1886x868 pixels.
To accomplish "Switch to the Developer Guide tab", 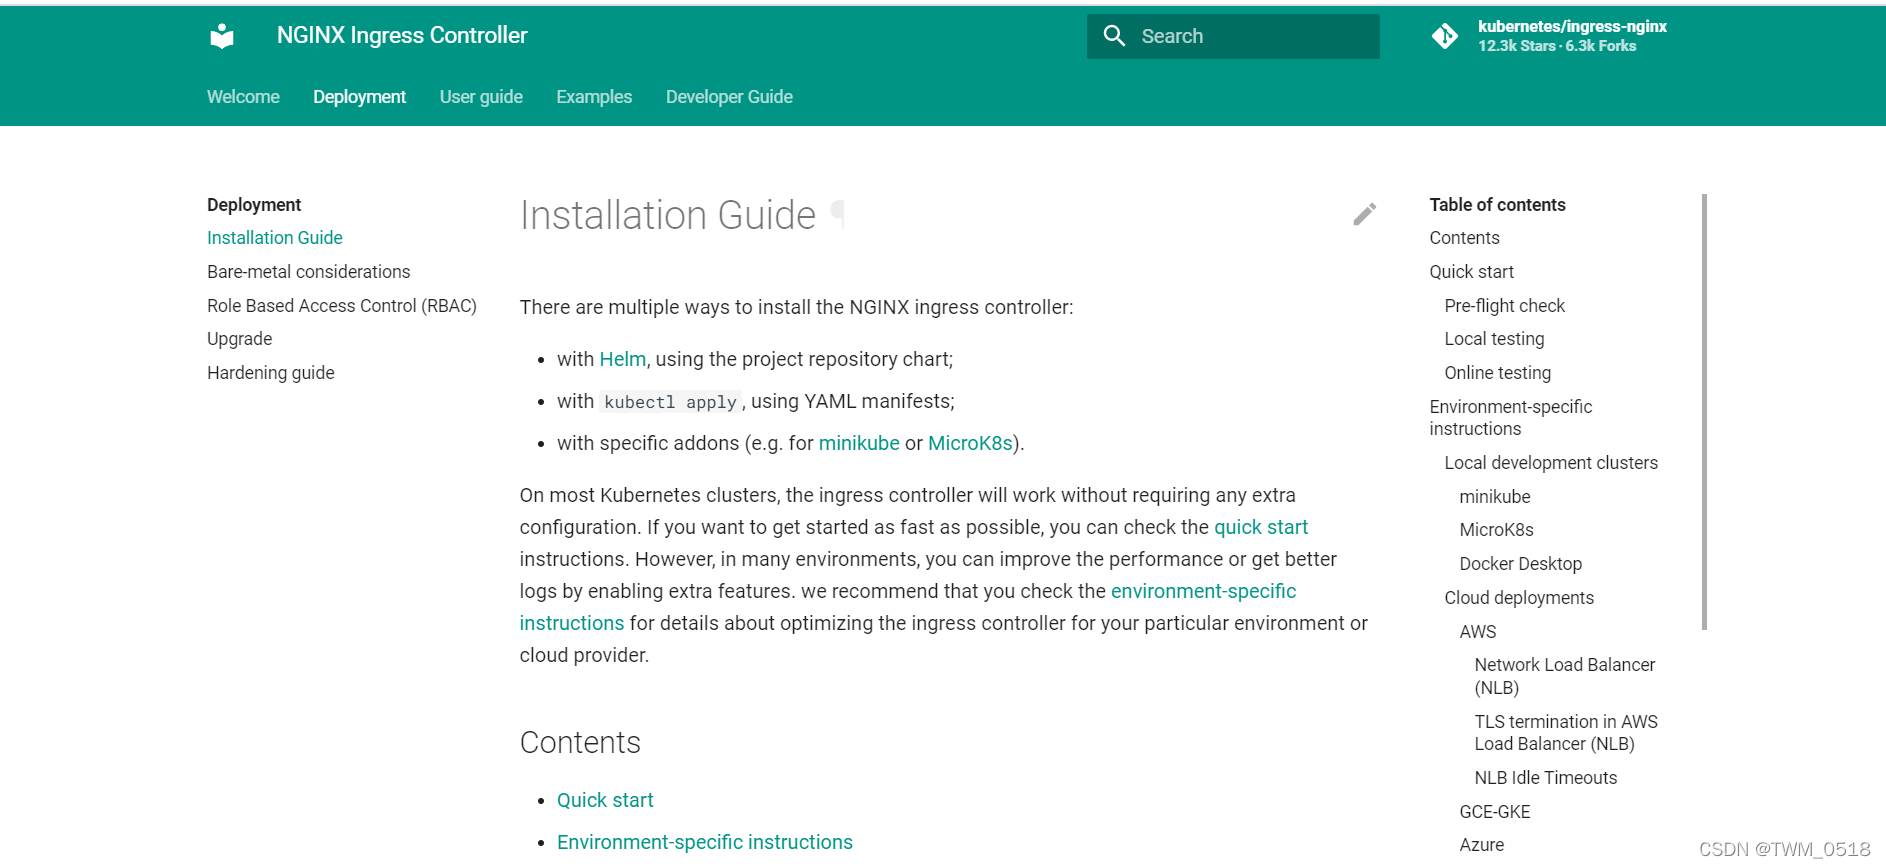I will 729,97.
